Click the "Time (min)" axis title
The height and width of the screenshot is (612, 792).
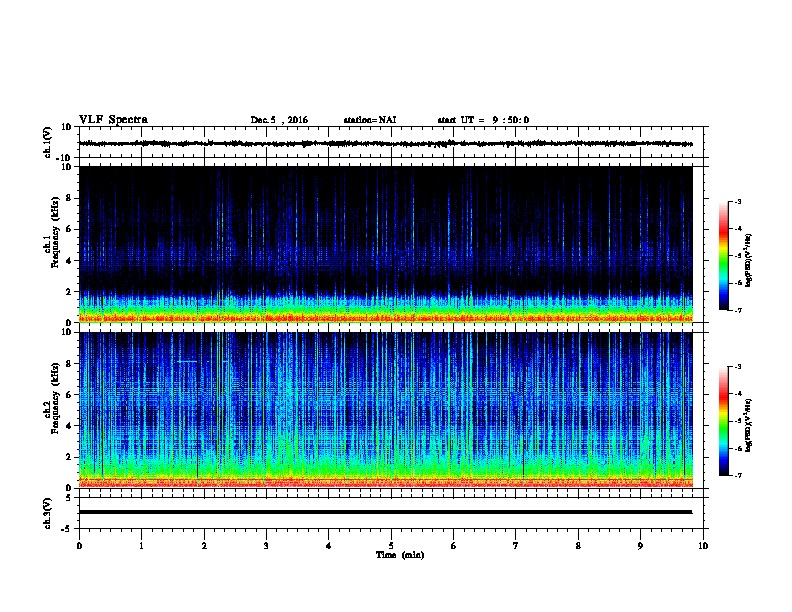[x=400, y=555]
